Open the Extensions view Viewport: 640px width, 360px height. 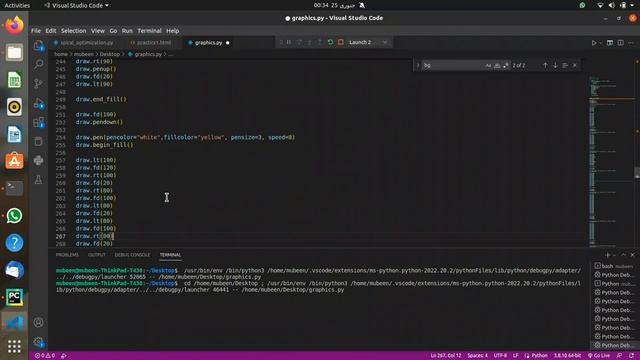click(38, 122)
